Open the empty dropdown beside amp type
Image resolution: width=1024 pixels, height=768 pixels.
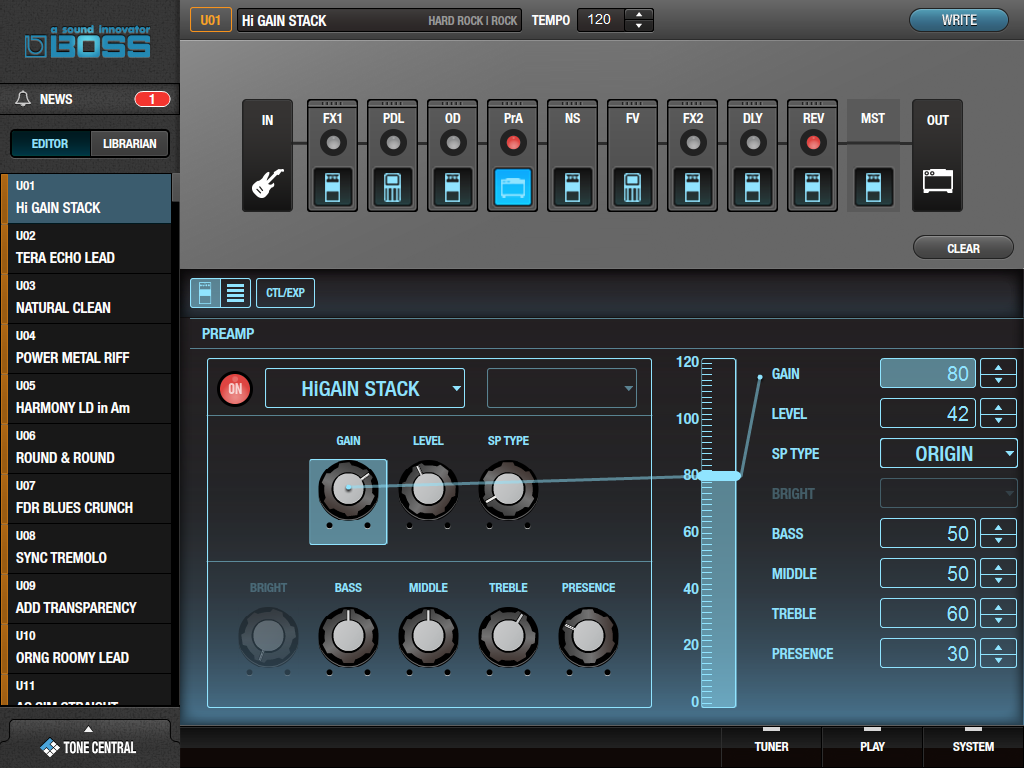pos(562,388)
